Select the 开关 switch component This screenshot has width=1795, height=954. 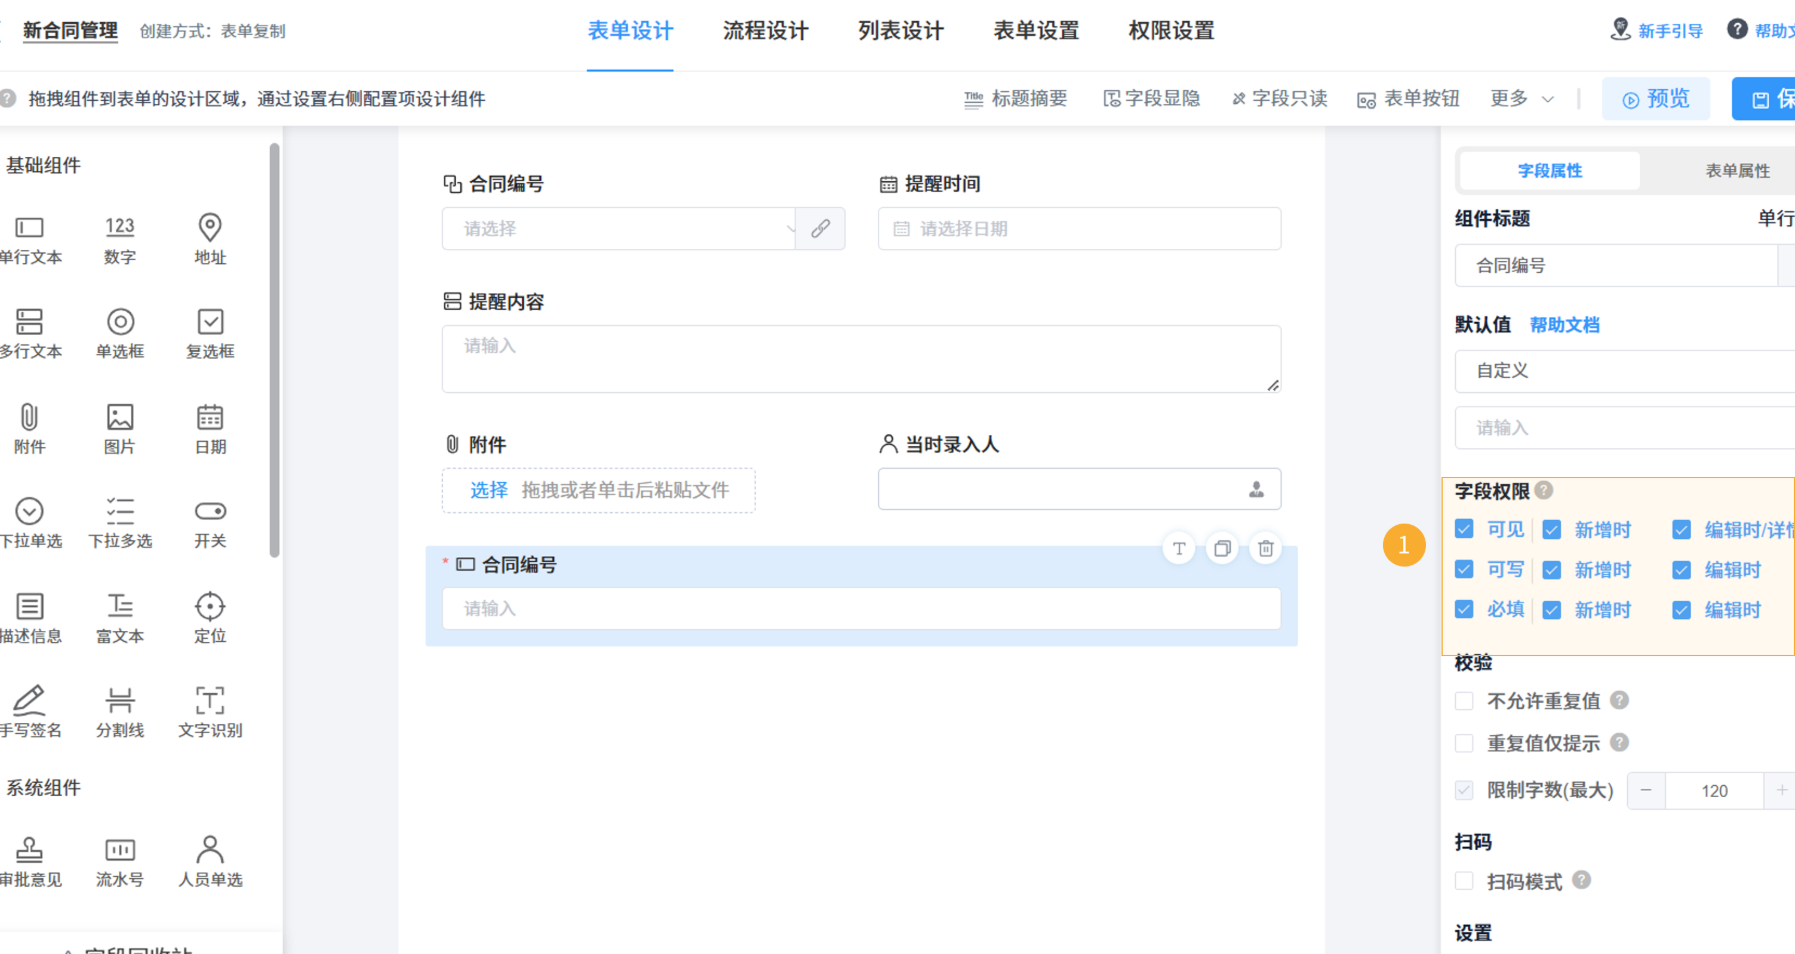(x=210, y=523)
